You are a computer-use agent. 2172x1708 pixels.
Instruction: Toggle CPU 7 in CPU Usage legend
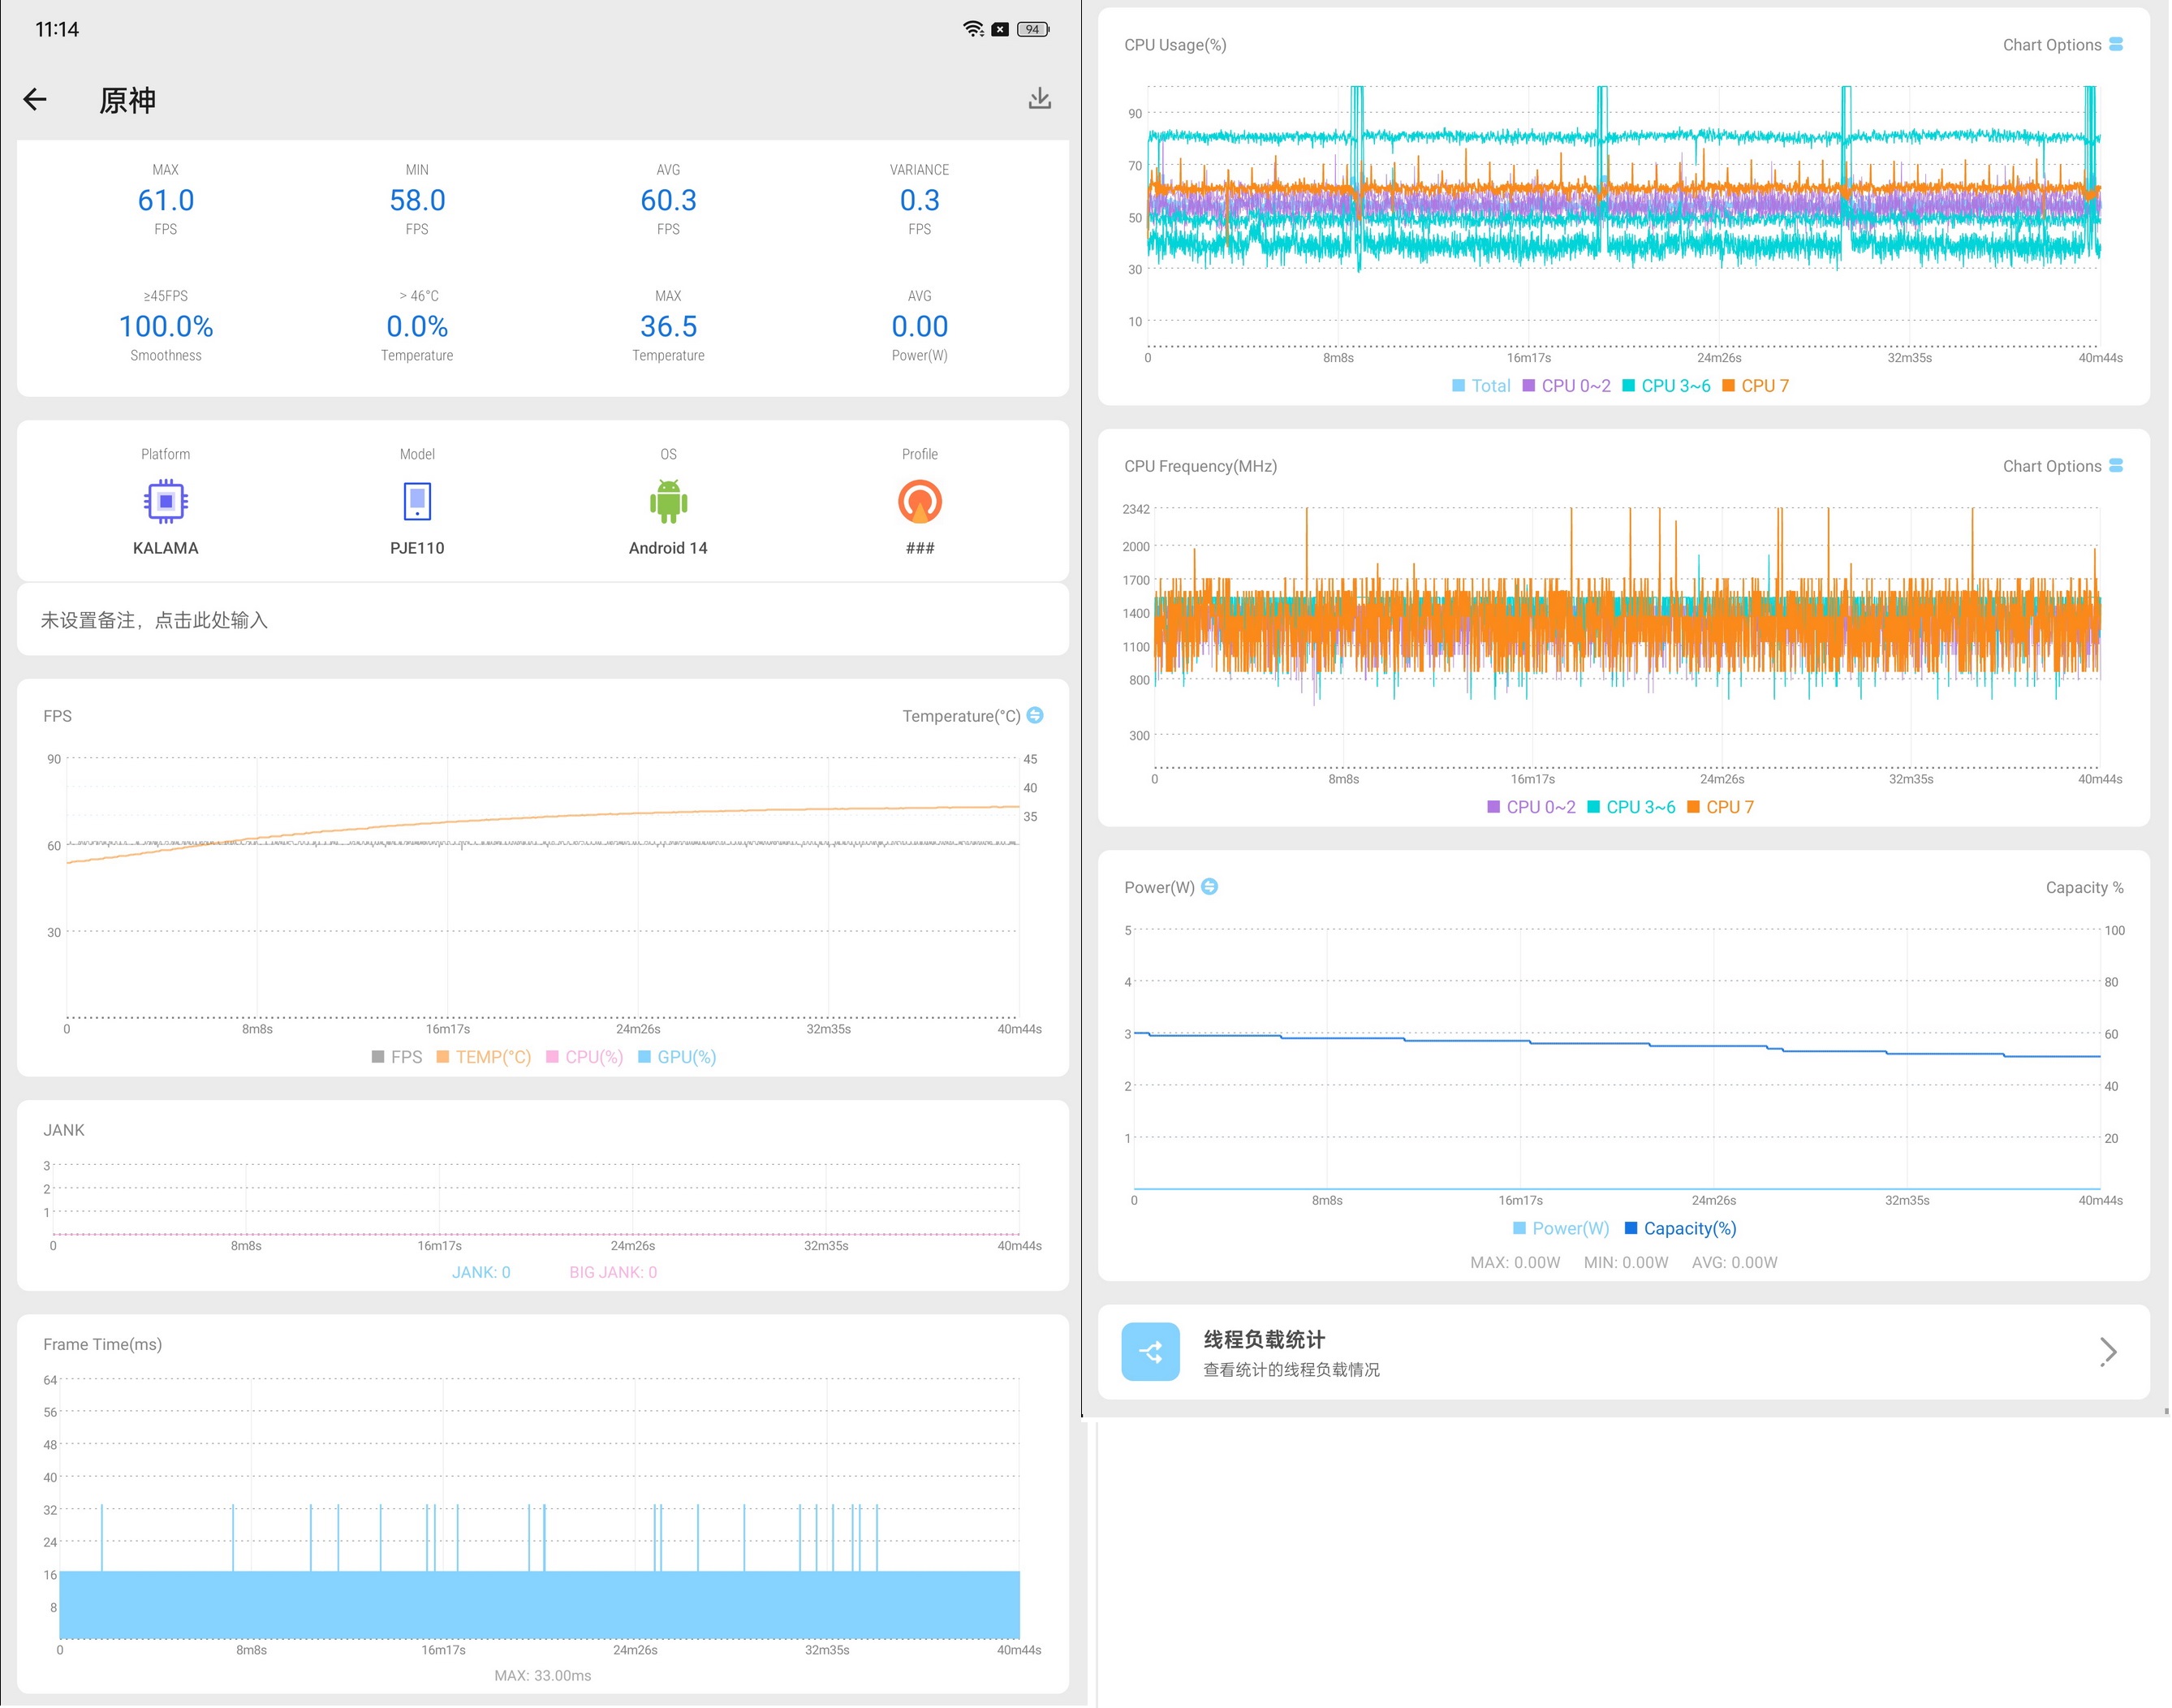click(x=1755, y=386)
